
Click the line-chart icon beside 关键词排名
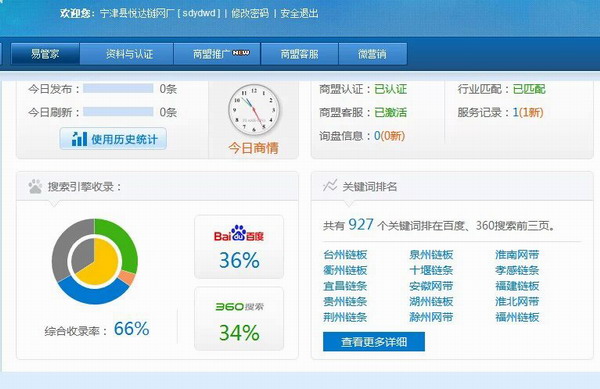(330, 186)
